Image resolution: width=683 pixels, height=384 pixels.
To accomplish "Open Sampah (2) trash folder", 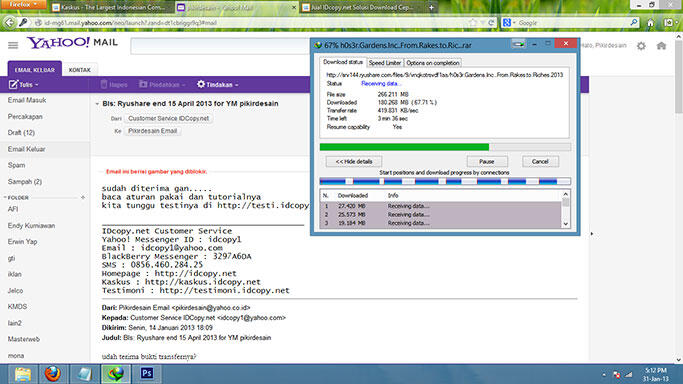I will (25, 182).
